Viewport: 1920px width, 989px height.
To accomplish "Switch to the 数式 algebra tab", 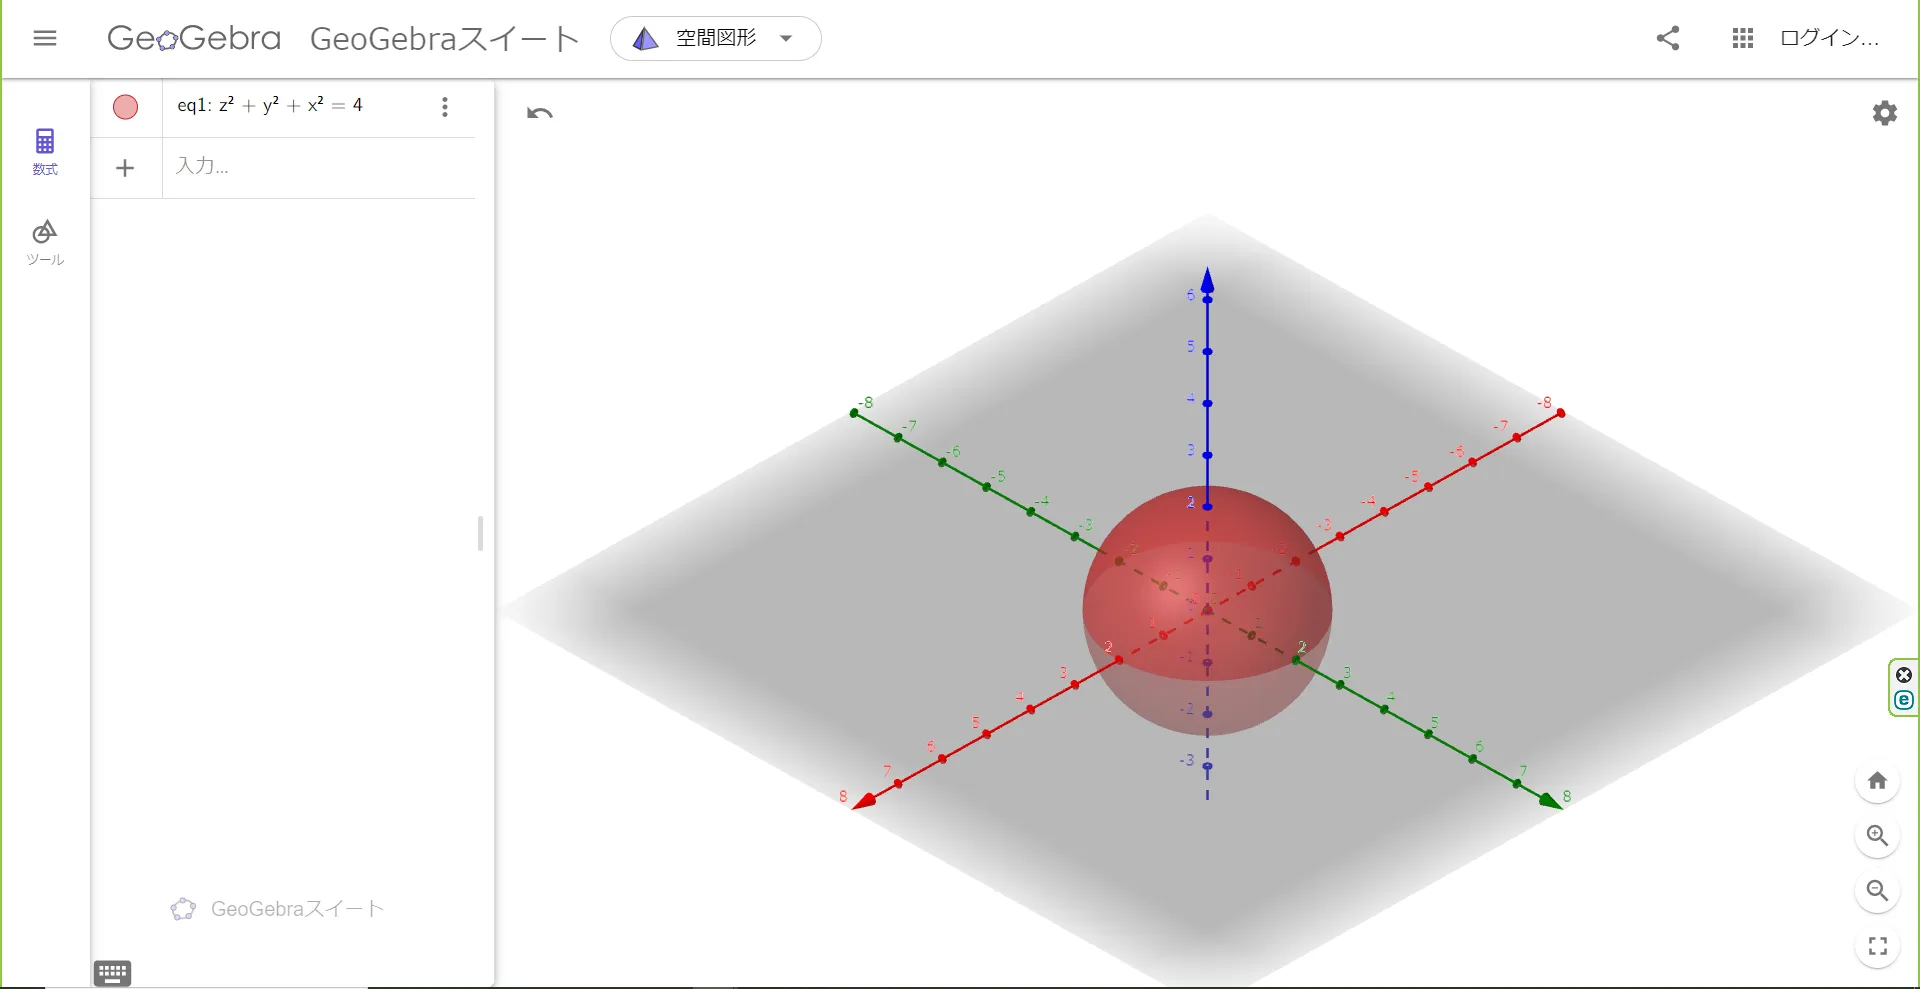I will click(x=45, y=150).
